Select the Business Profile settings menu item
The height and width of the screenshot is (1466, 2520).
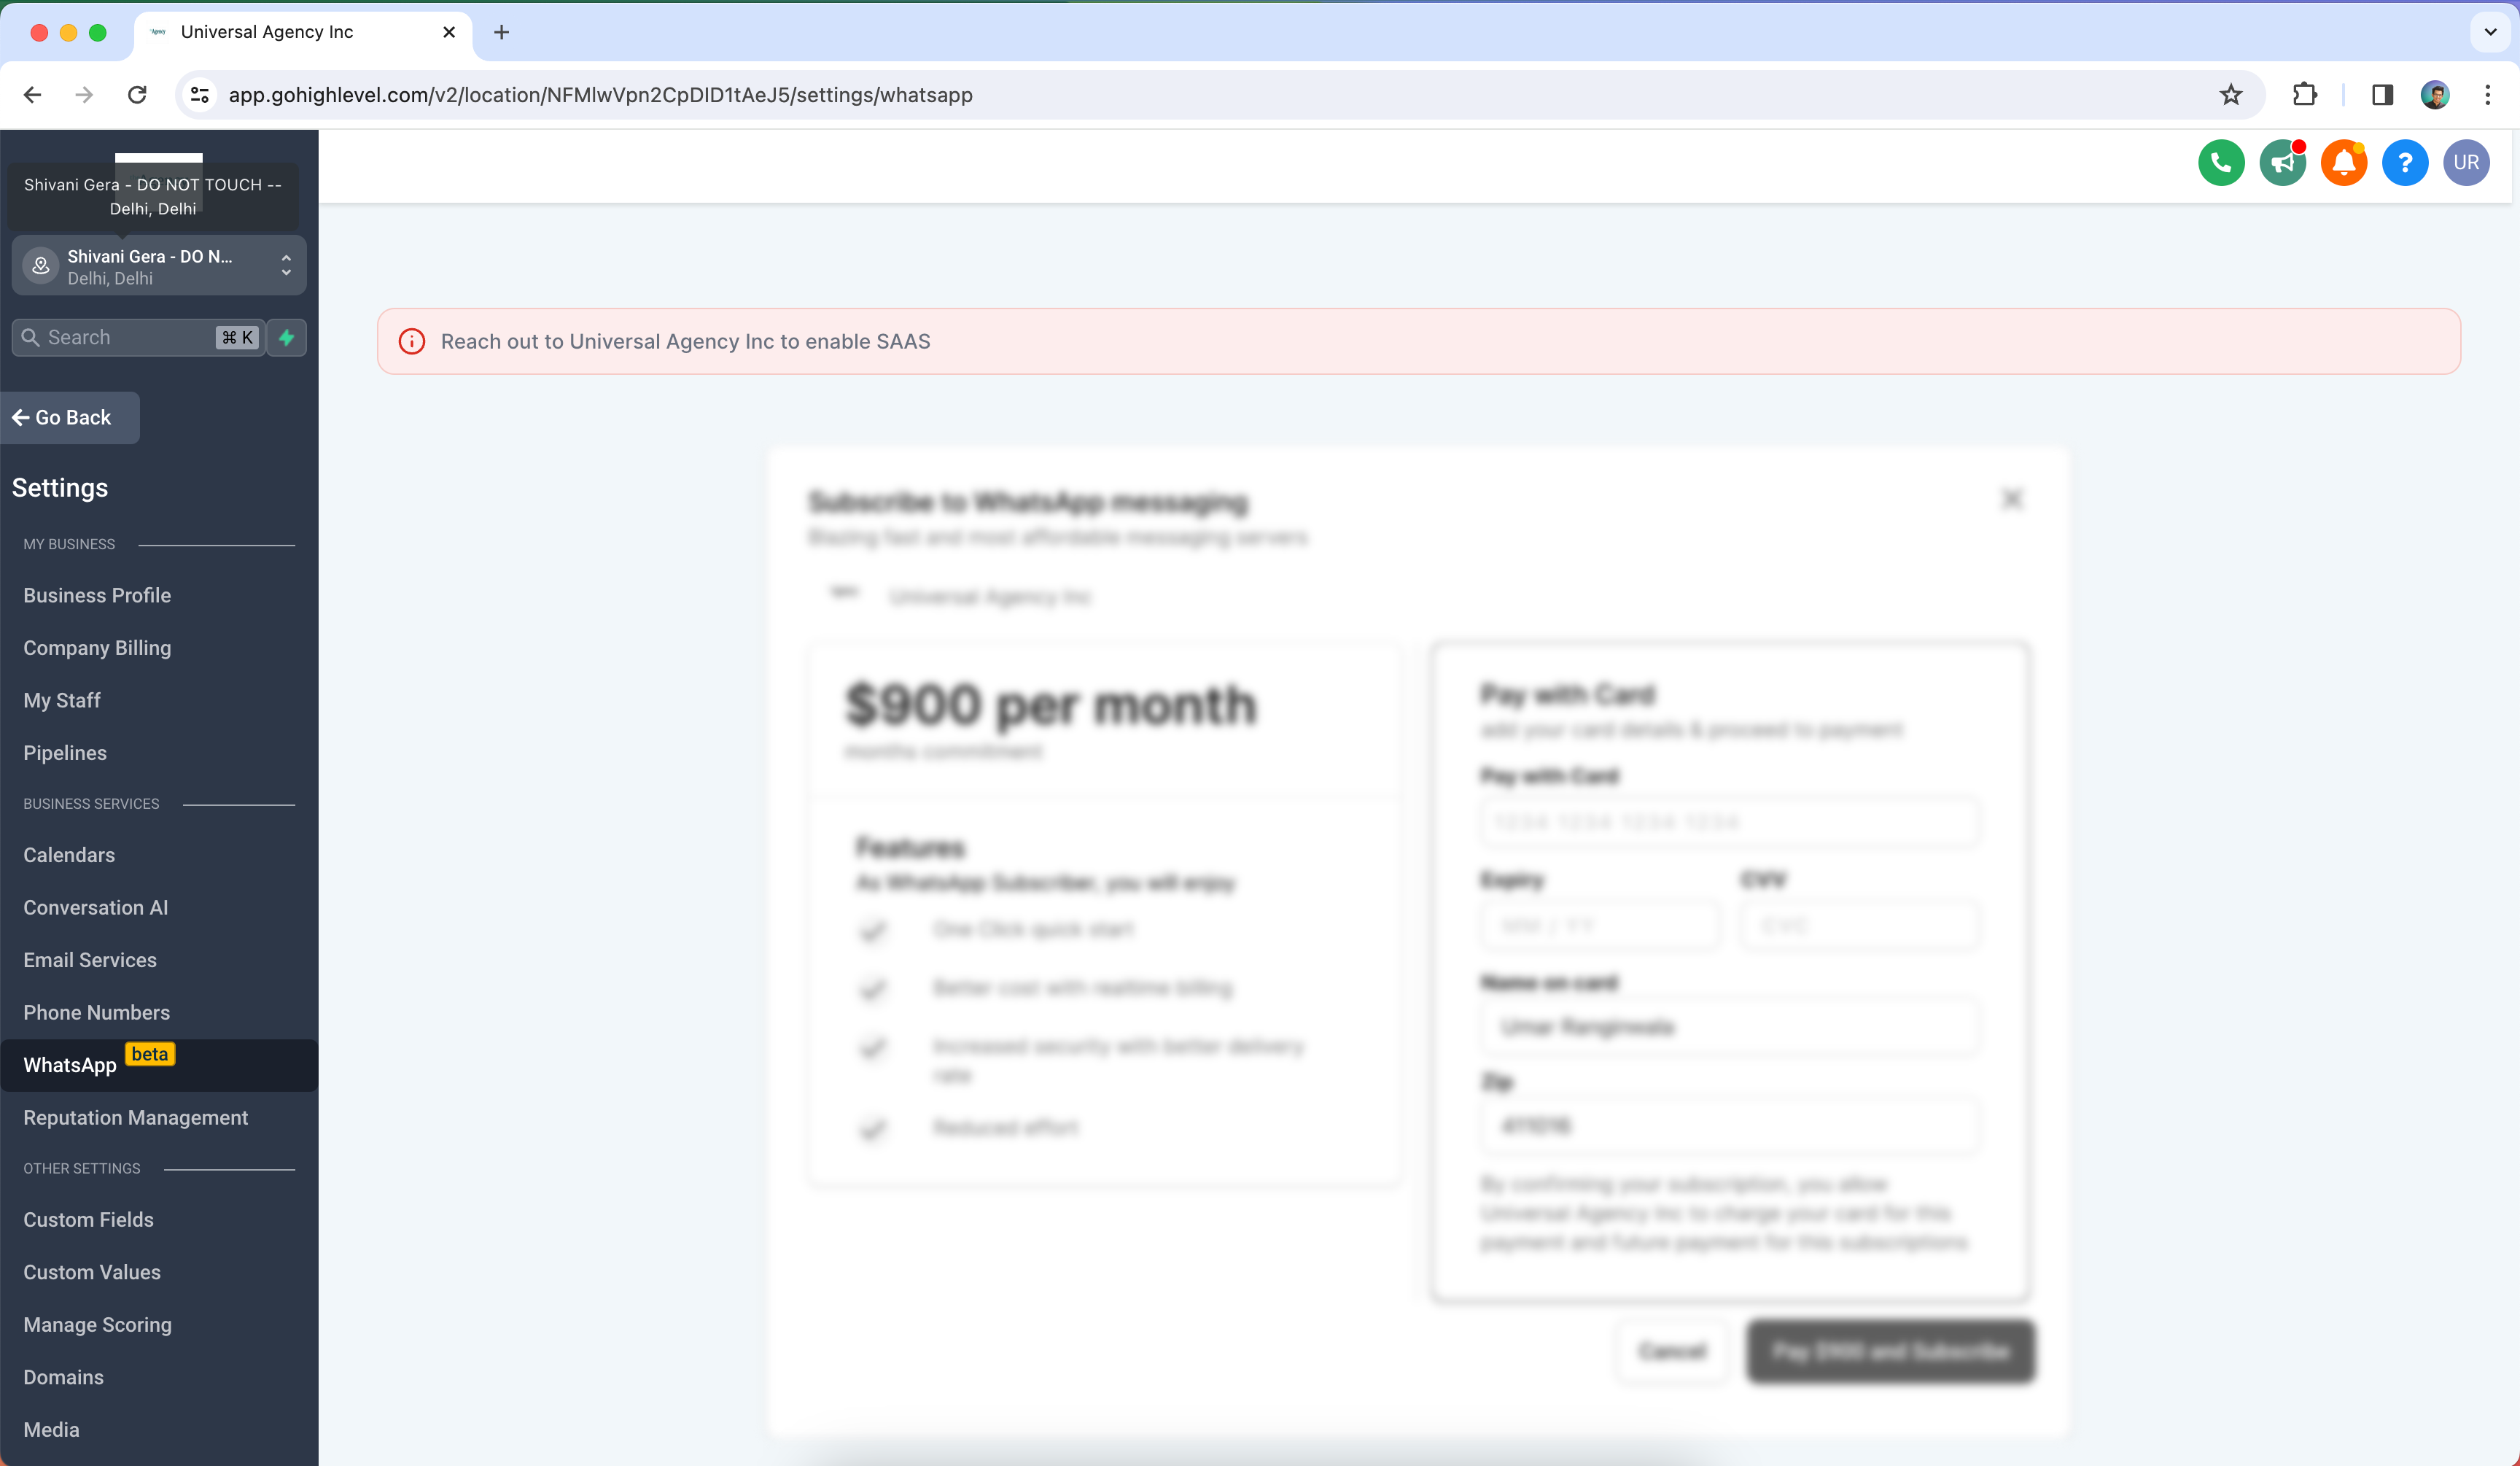(96, 594)
